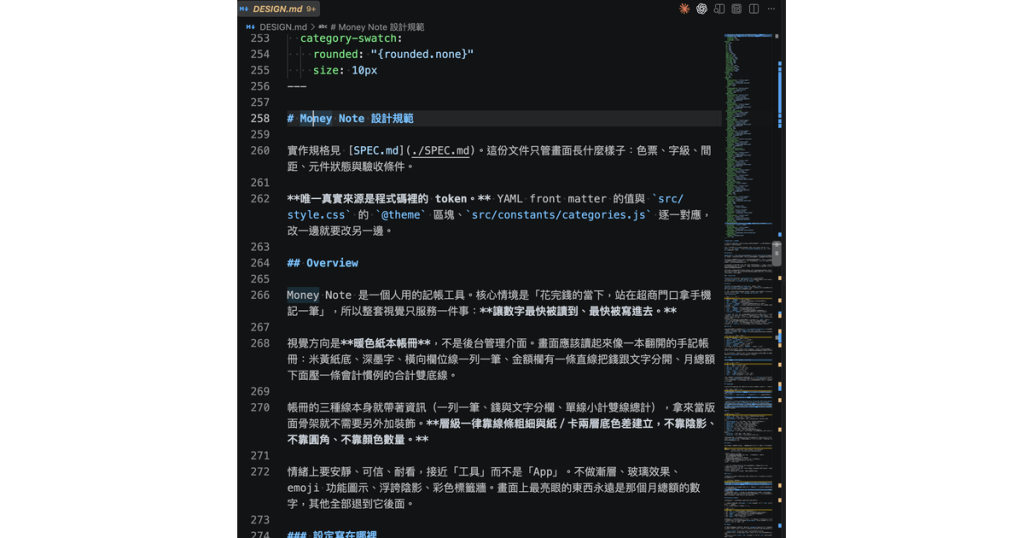Image resolution: width=1024 pixels, height=538 pixels.
Task: Click the Markdown icon on DESIGN.md tab
Action: (x=244, y=8)
